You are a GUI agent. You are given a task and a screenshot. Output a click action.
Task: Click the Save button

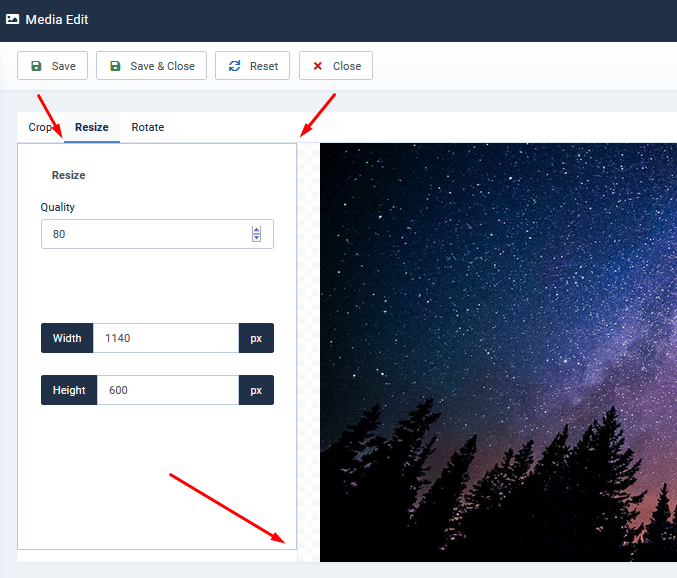pyautogui.click(x=52, y=66)
